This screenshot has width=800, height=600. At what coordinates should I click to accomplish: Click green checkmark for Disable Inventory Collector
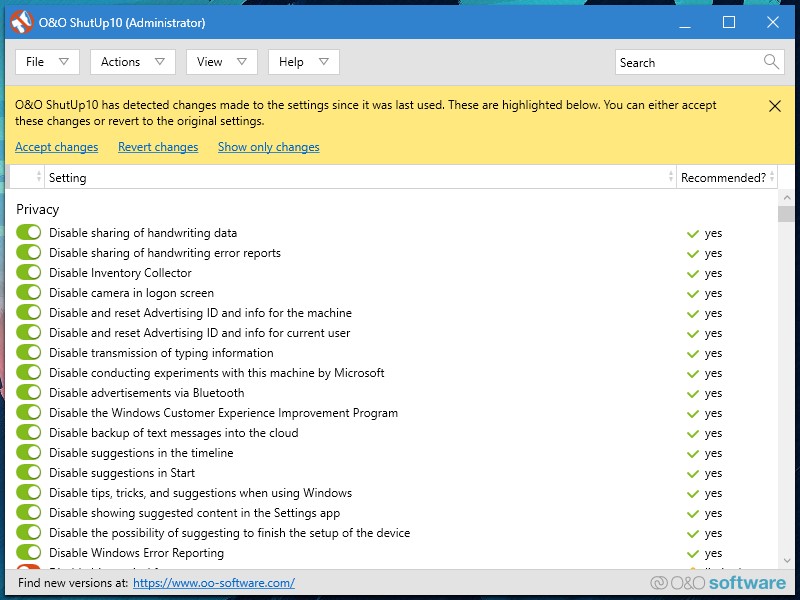pos(692,273)
